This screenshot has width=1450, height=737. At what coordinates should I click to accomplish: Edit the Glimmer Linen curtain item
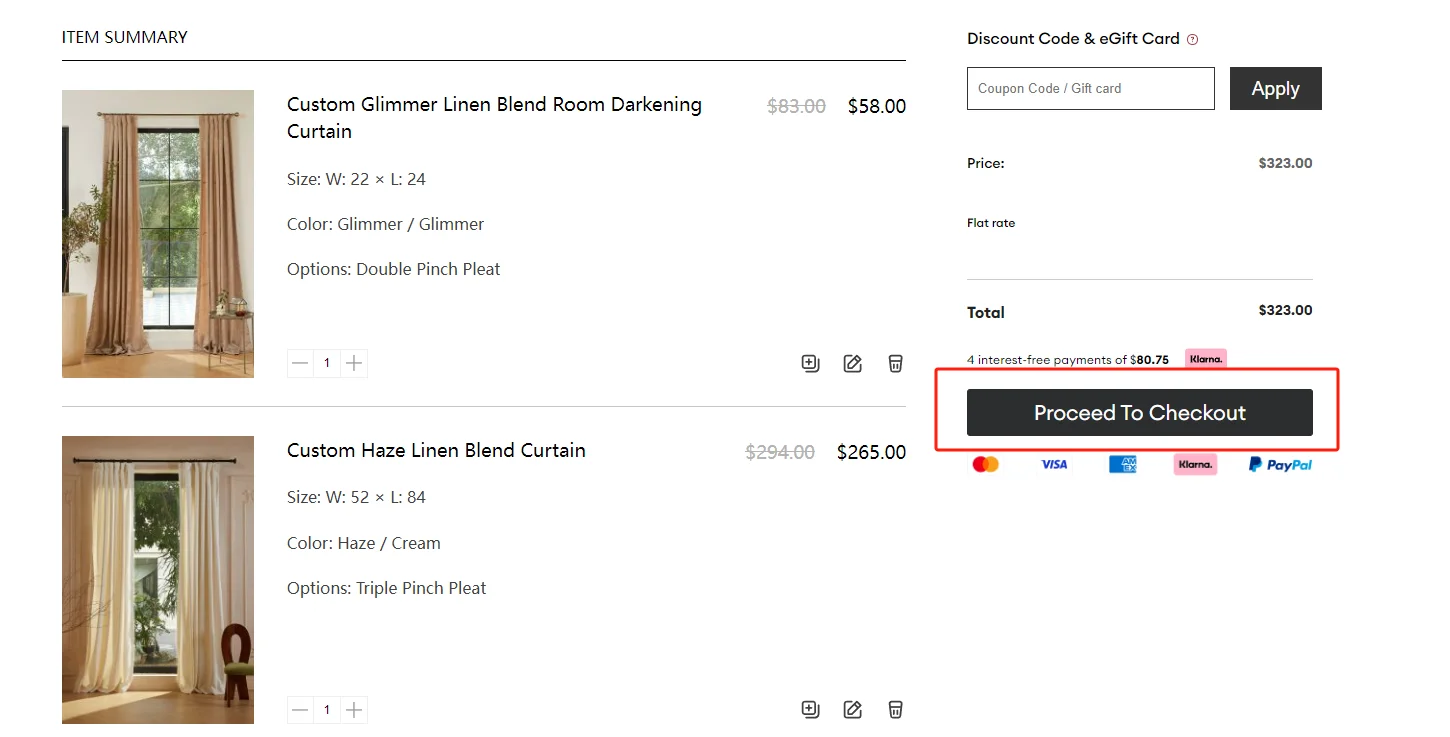pyautogui.click(x=852, y=363)
